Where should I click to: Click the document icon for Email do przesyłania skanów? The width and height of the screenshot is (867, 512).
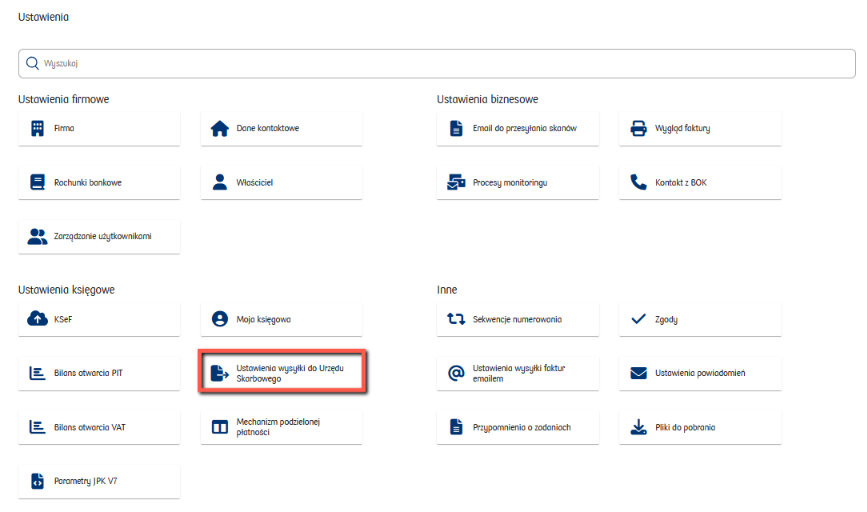[456, 128]
